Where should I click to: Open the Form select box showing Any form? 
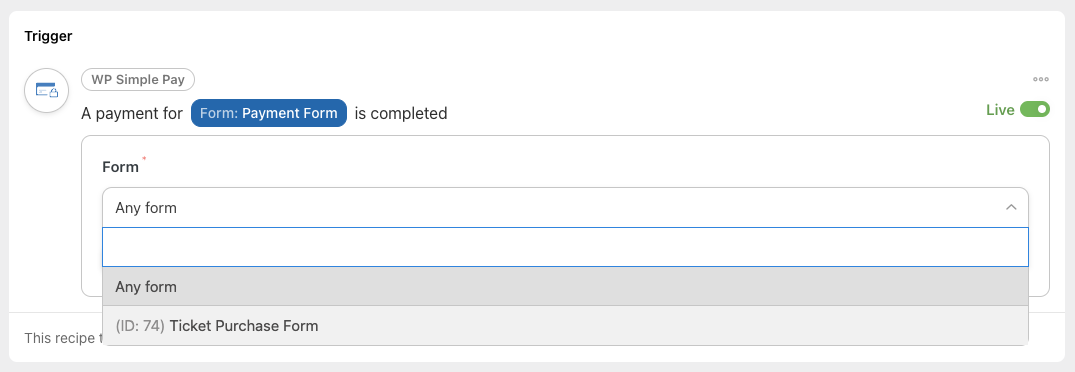click(x=565, y=208)
